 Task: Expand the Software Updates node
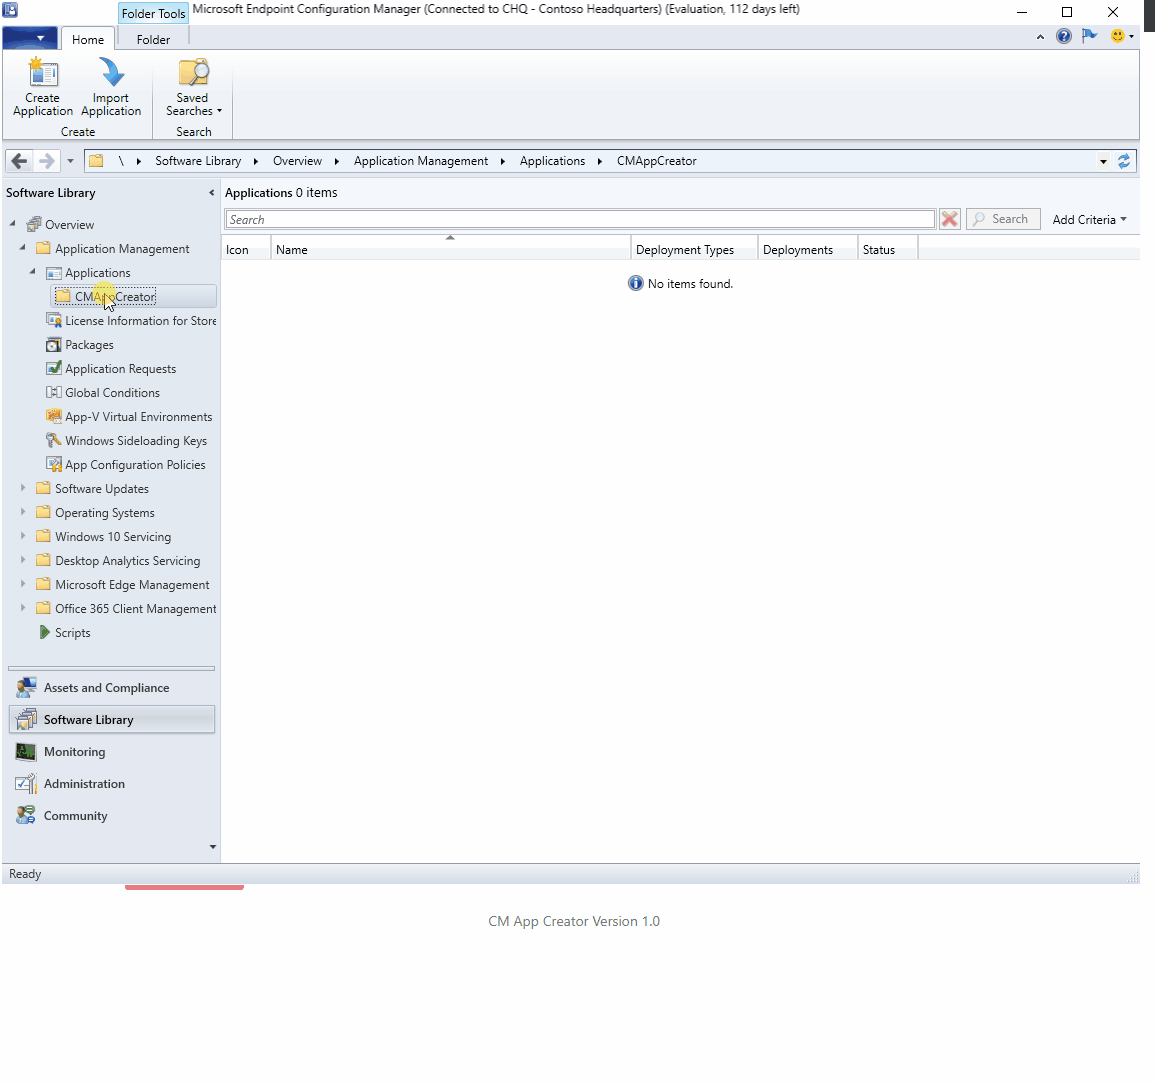click(23, 488)
